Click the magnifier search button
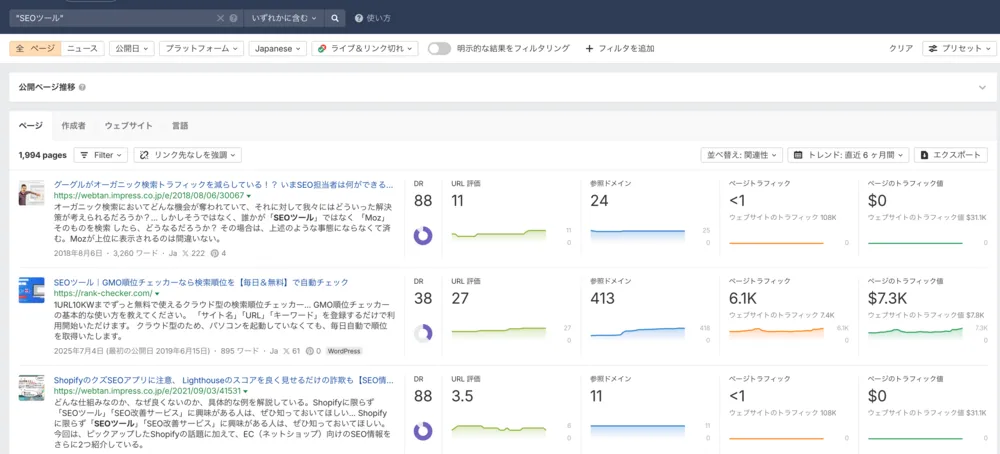1000x454 pixels. [x=335, y=18]
